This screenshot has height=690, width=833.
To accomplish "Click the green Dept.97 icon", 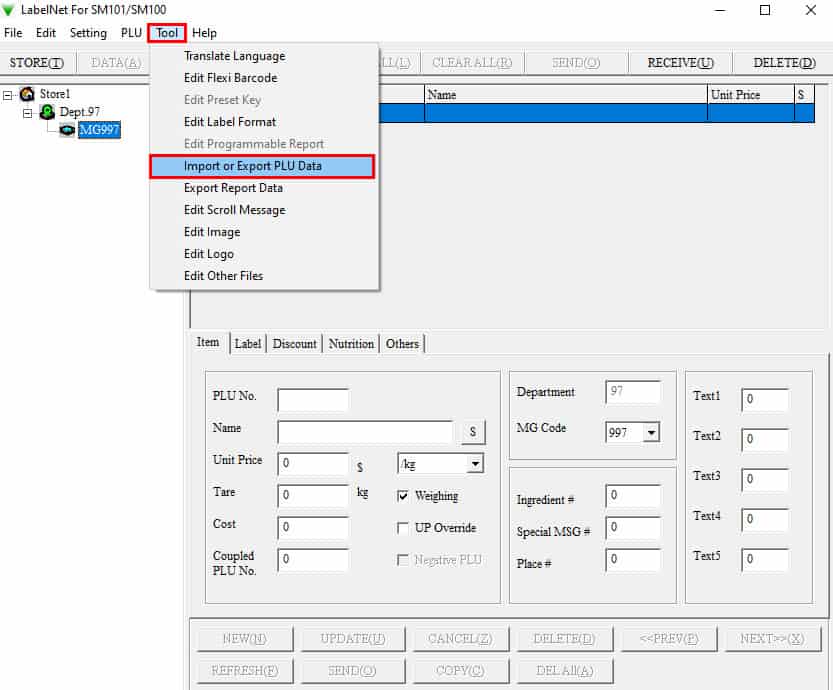I will (x=47, y=112).
